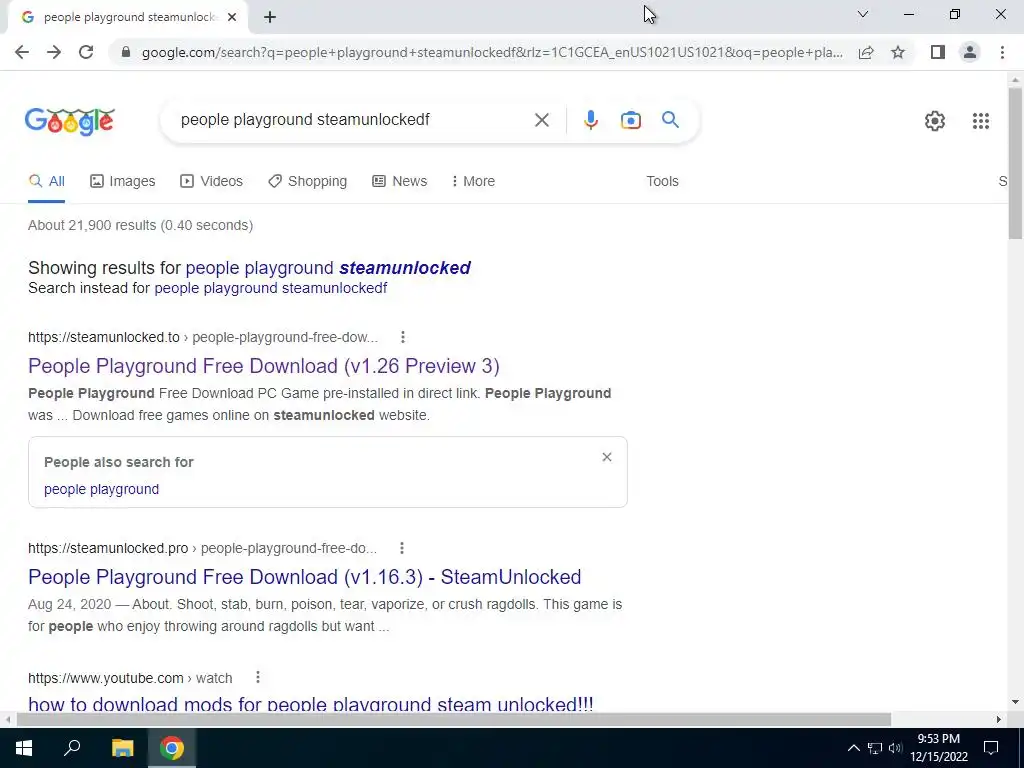
Task: Reload the current page
Action: click(86, 52)
